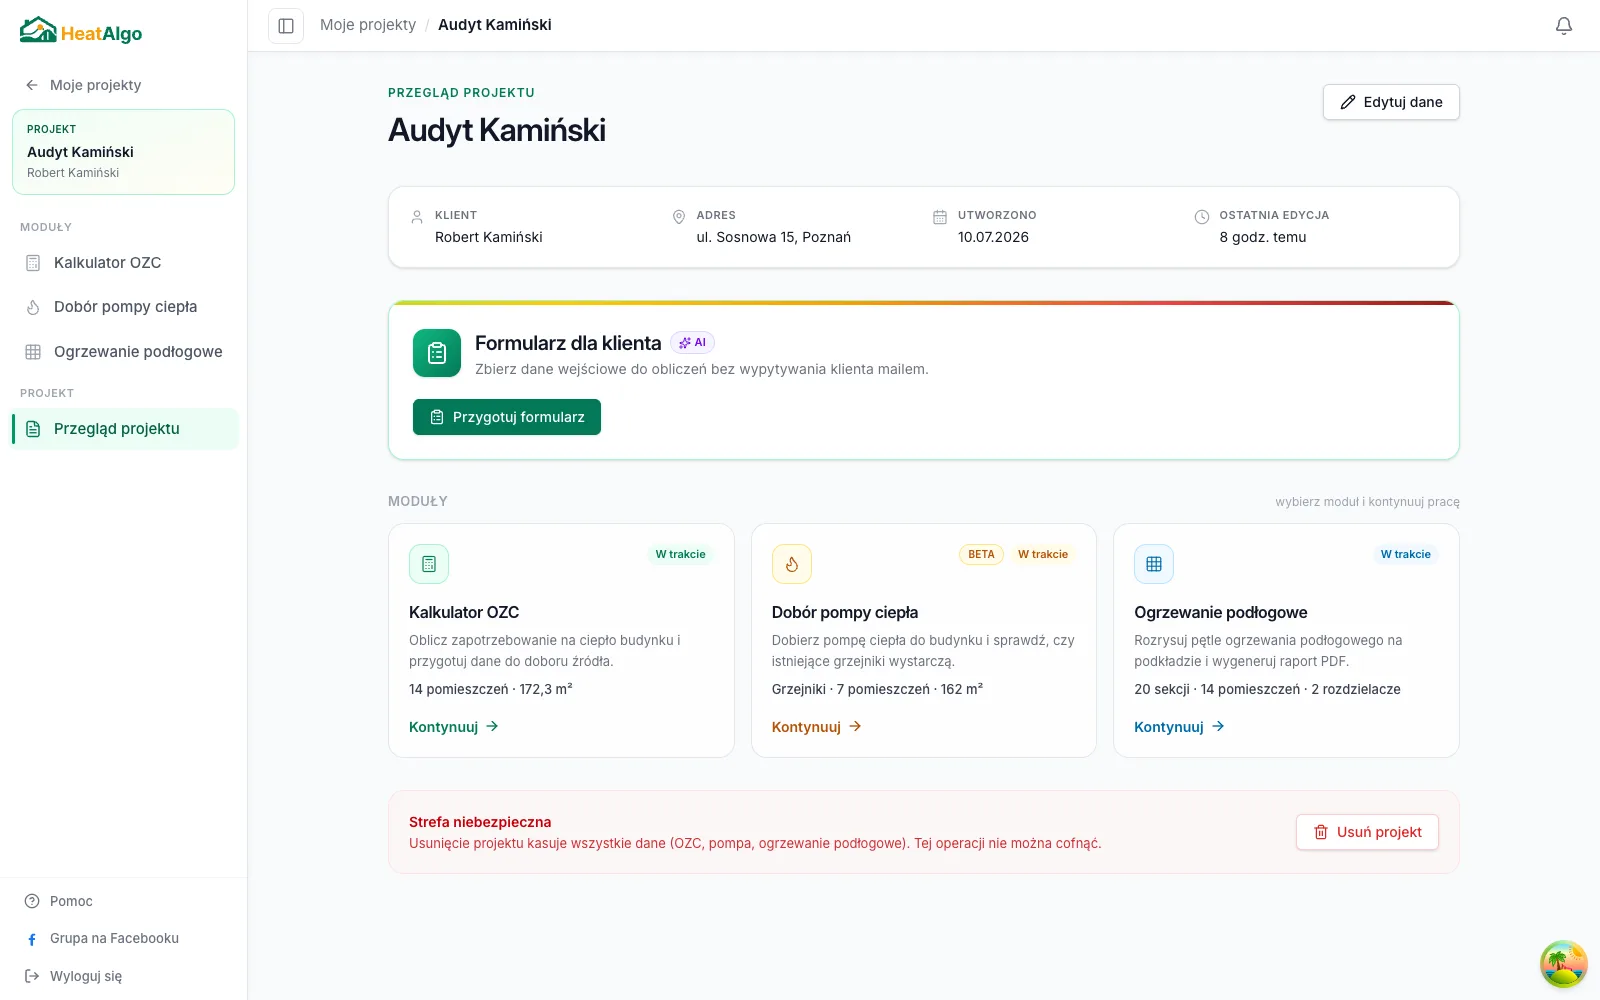Click the Audyt Kamiński breadcrumb text
Viewport: 1600px width, 1000px height.
(495, 25)
